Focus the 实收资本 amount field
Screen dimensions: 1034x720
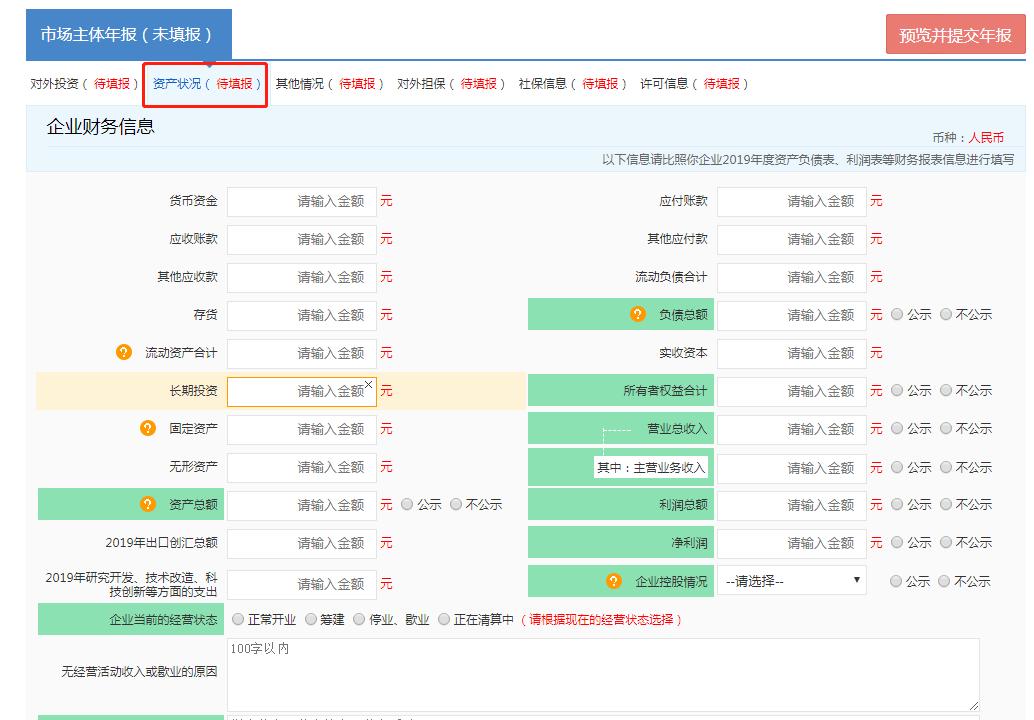(x=792, y=353)
